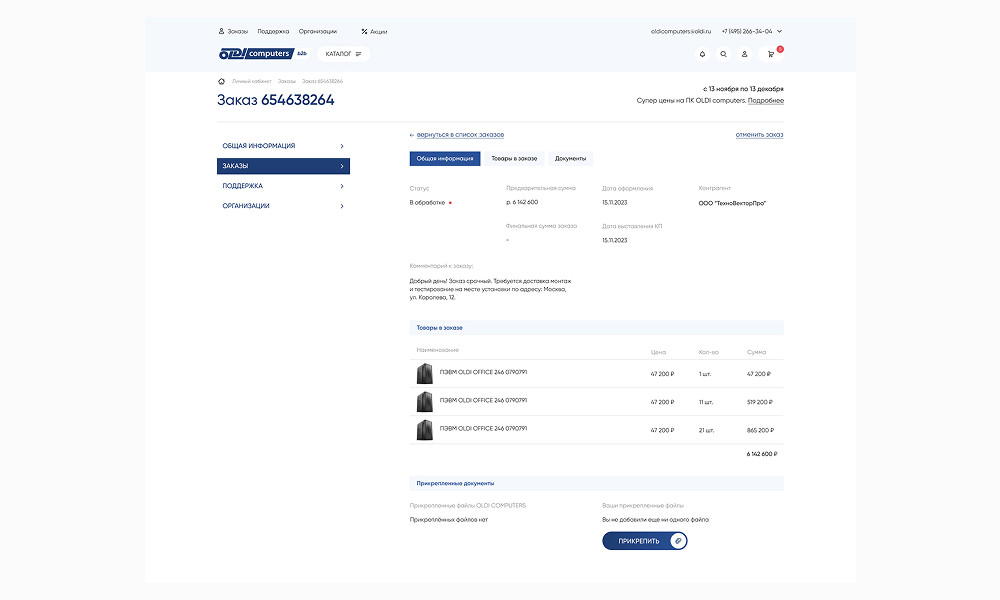Click the person icon next to Заказы
The height and width of the screenshot is (600, 1000).
221,31
